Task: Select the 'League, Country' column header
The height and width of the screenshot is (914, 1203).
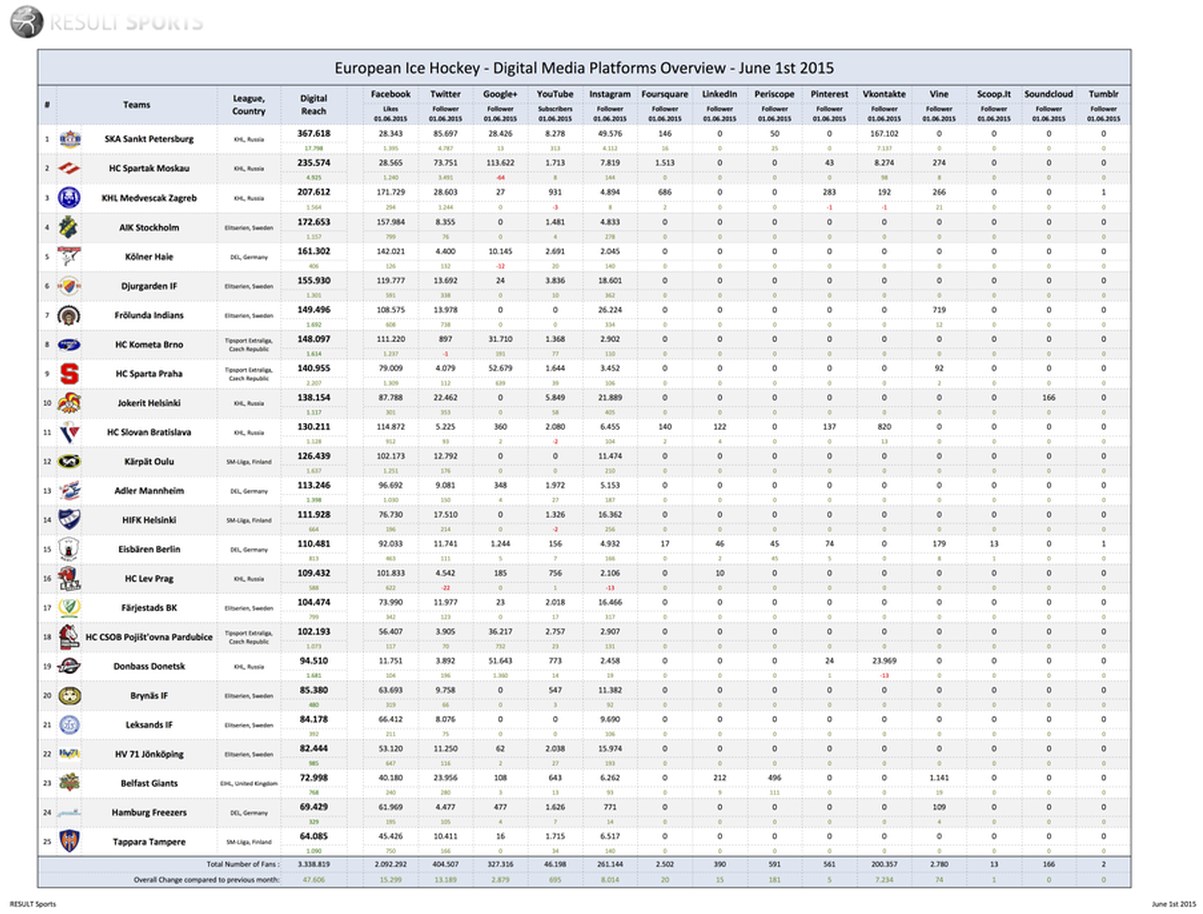Action: pyautogui.click(x=248, y=105)
